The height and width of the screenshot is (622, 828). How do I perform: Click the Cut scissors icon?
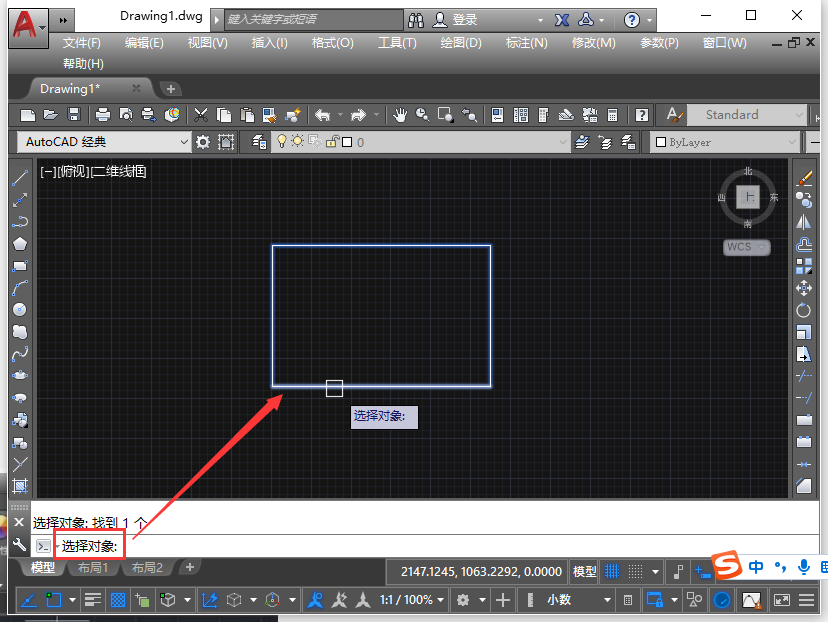[201, 115]
